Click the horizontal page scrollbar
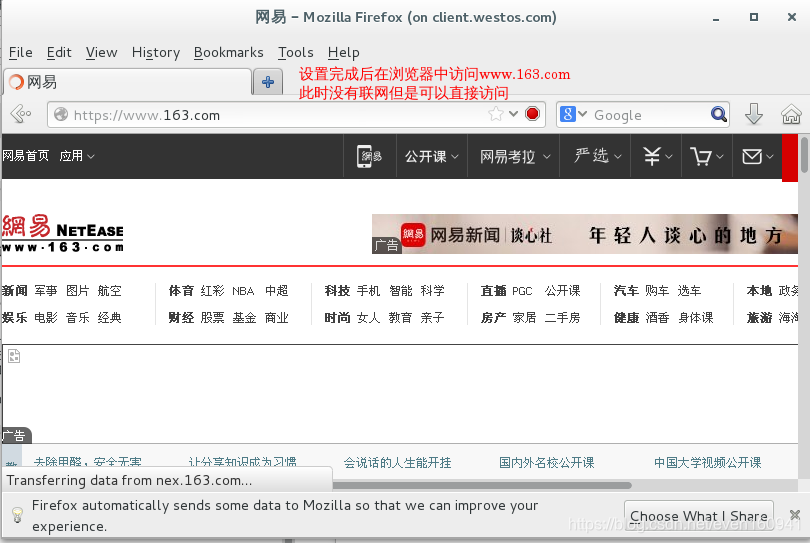 pyautogui.click(x=481, y=485)
